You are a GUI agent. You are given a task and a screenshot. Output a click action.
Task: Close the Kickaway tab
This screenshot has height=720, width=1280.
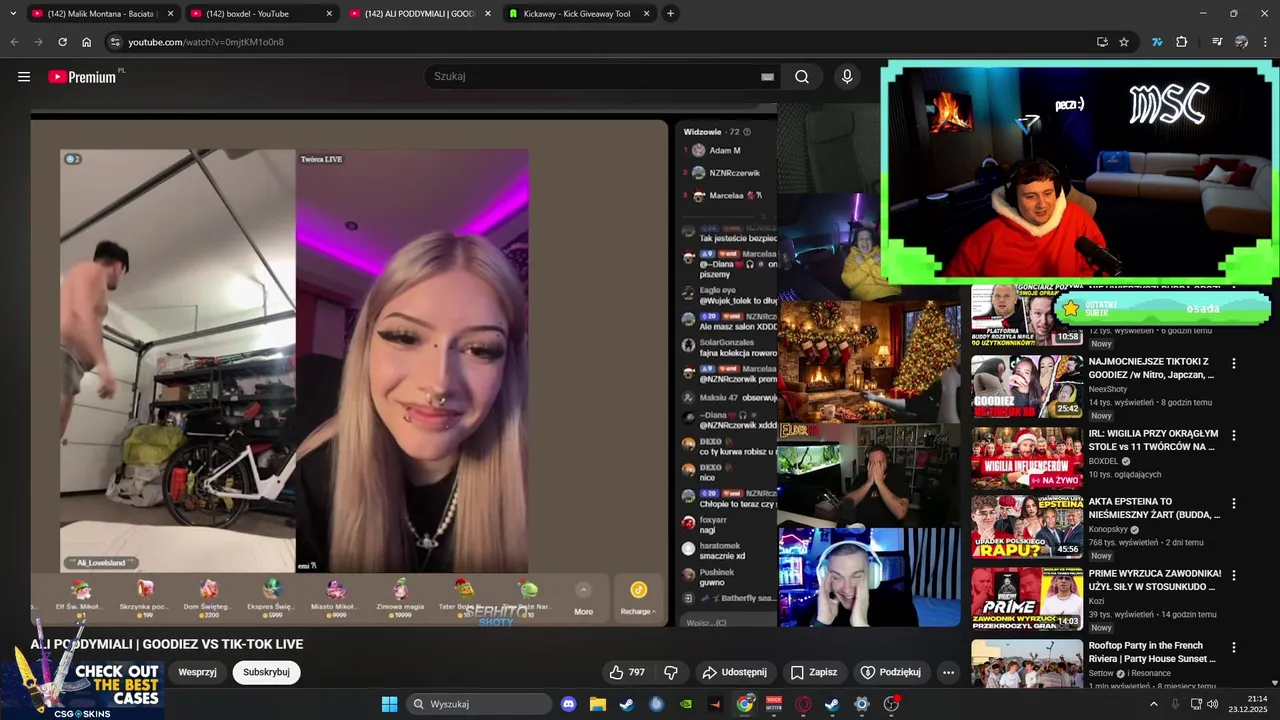(646, 14)
